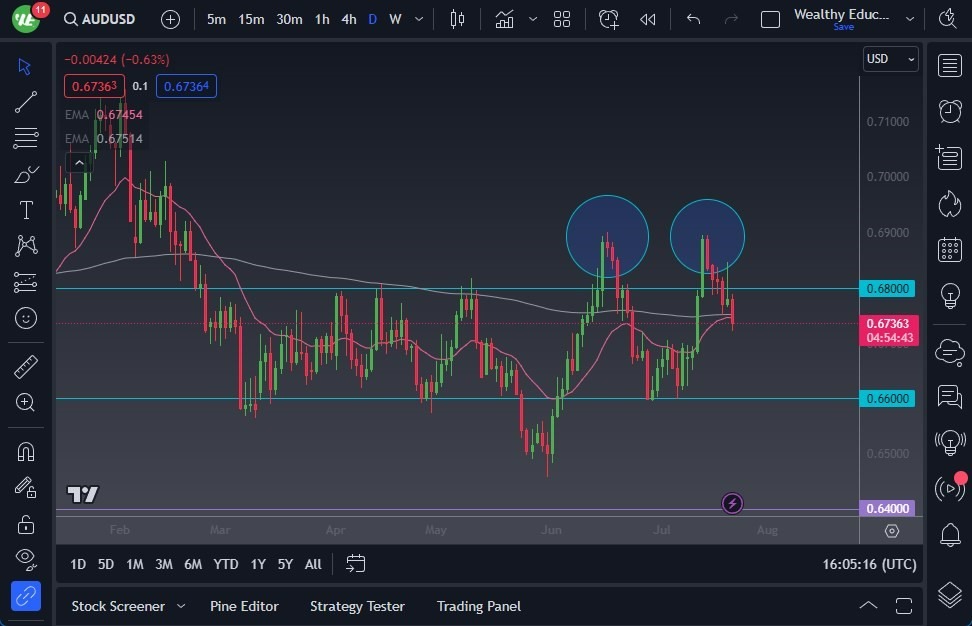Toggle hide all drawing tools
Screen dimensions: 972x626
coord(25,559)
